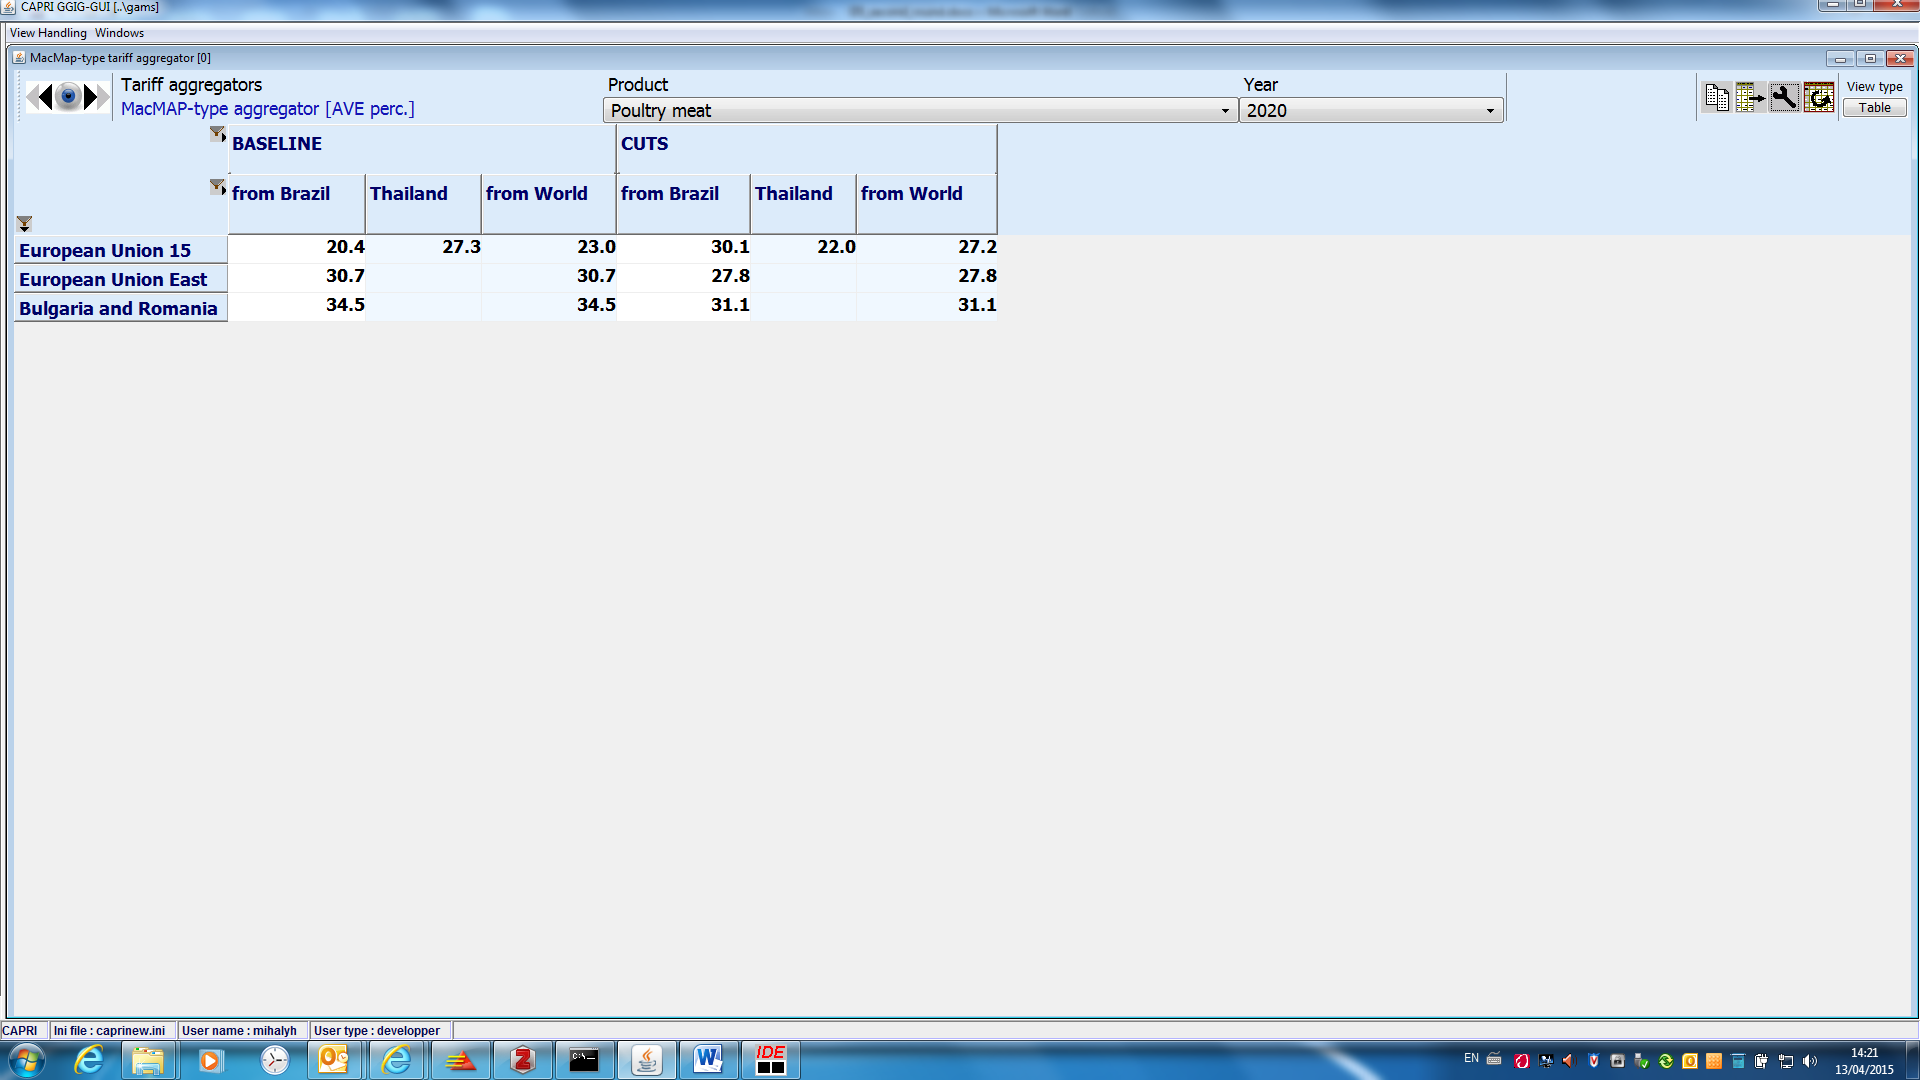Click the MacMAP-type aggregator [AVE perc.] link

[x=267, y=109]
